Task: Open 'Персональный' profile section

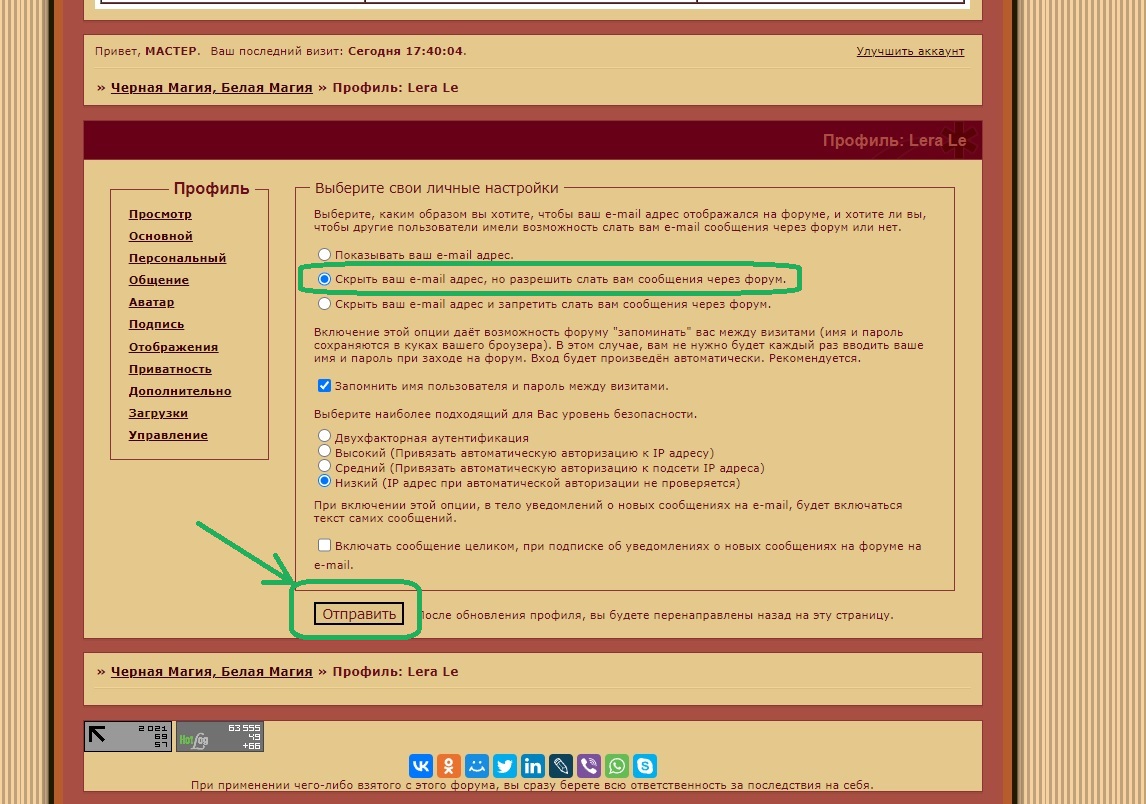Action: tap(178, 258)
